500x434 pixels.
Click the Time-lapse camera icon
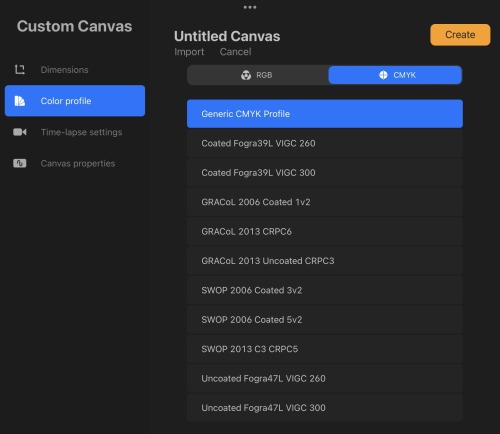pos(20,132)
